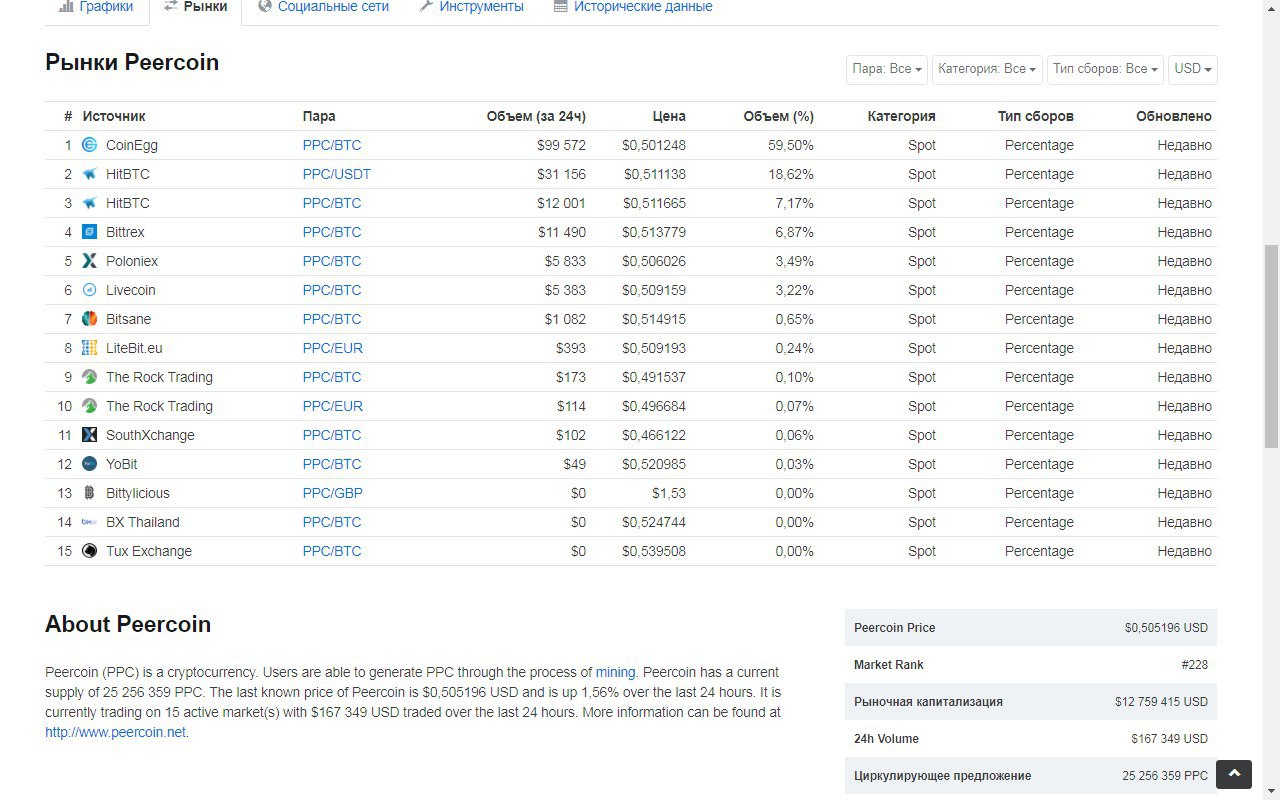Image resolution: width=1280 pixels, height=800 pixels.
Task: Open the Пара: Все filter dropdown
Action: 886,69
